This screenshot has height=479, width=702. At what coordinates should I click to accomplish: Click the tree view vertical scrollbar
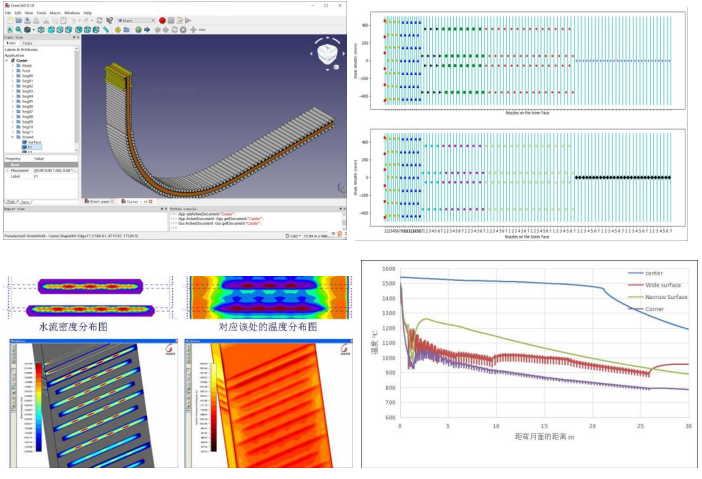click(77, 98)
